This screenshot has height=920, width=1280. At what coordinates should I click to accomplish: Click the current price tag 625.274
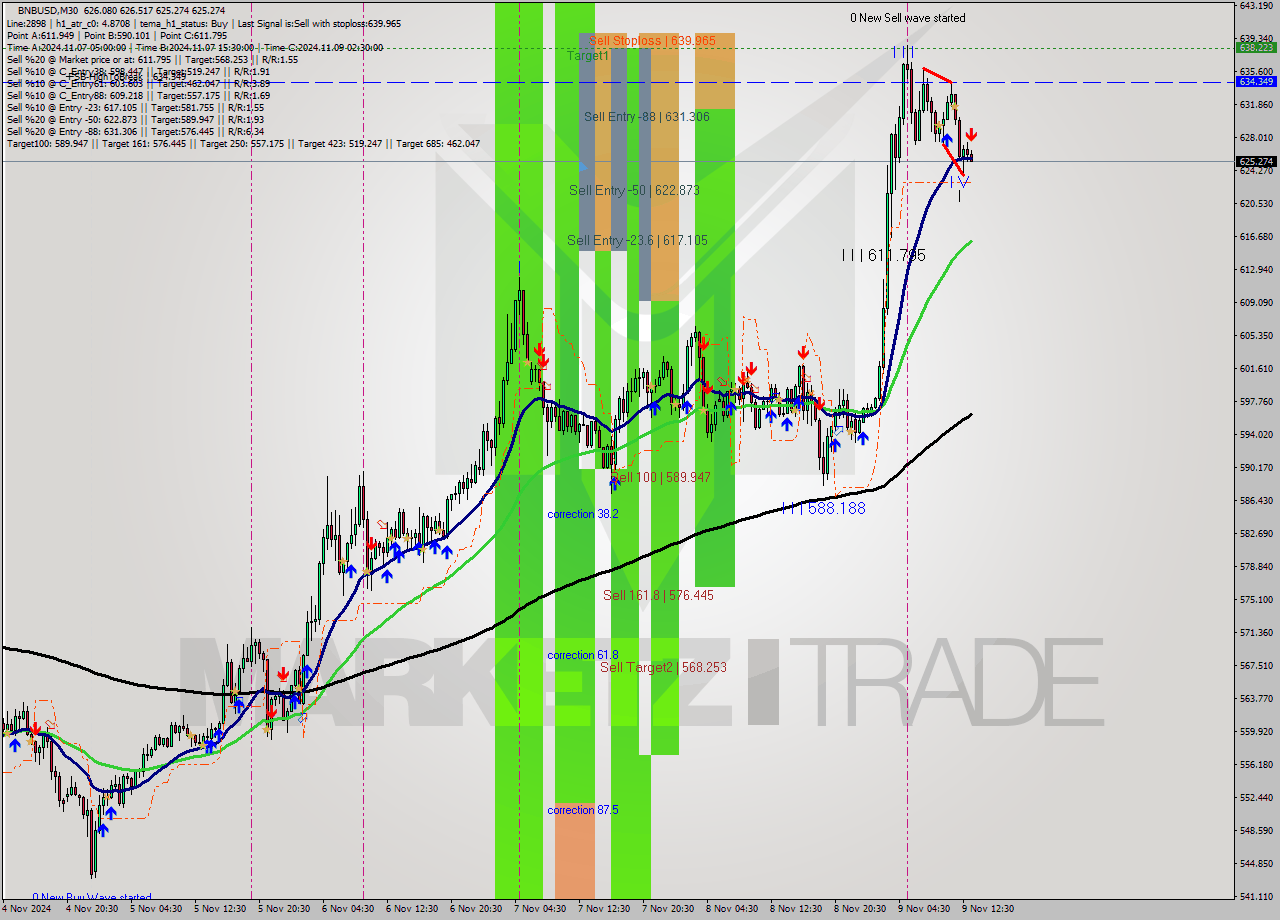[x=1256, y=161]
